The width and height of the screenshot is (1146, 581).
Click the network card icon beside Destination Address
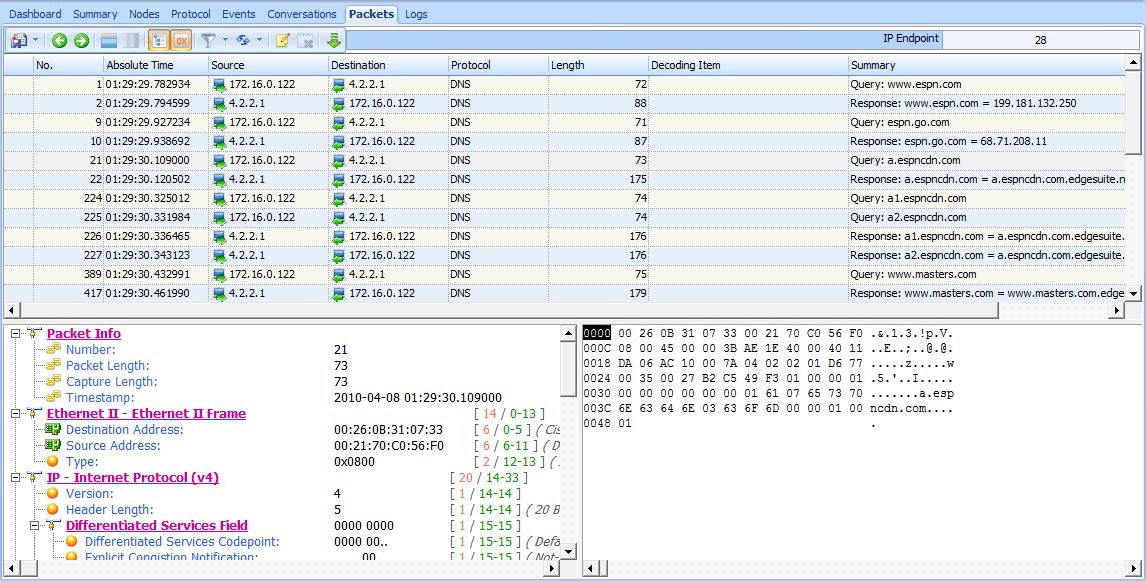[x=53, y=430]
